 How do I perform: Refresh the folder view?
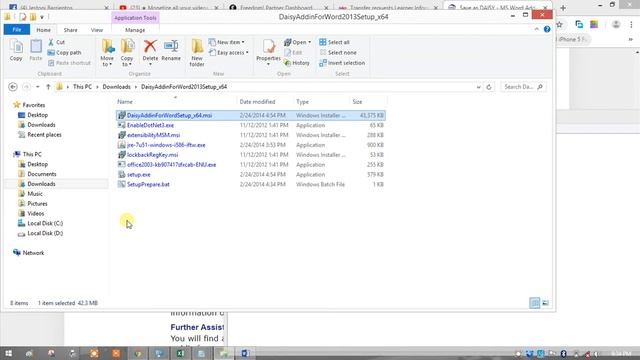(489, 87)
